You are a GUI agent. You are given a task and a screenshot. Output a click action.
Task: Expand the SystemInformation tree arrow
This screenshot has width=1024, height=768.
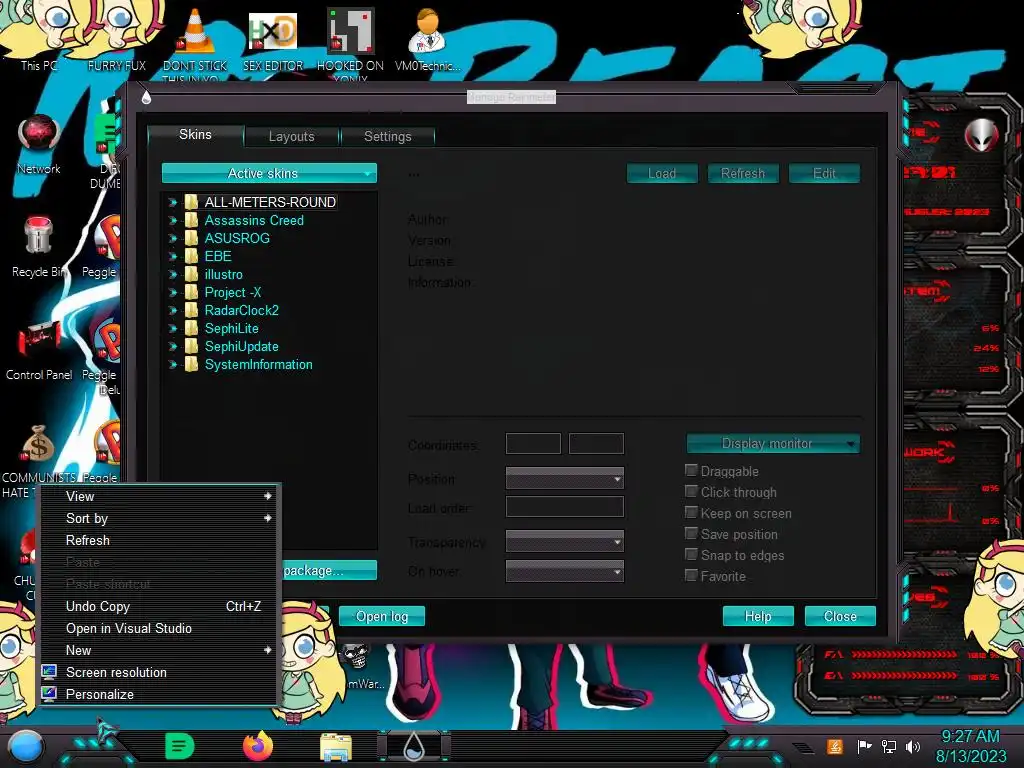click(173, 364)
